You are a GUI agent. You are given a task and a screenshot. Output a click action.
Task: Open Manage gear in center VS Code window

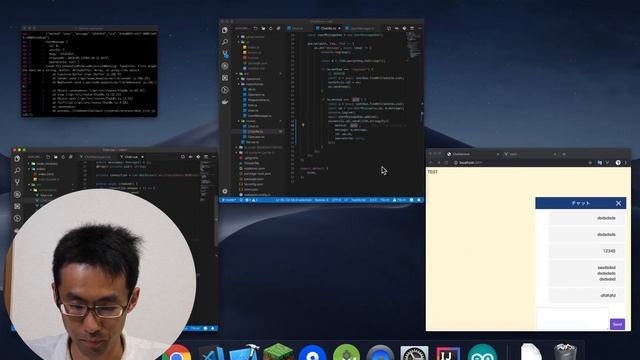(225, 191)
